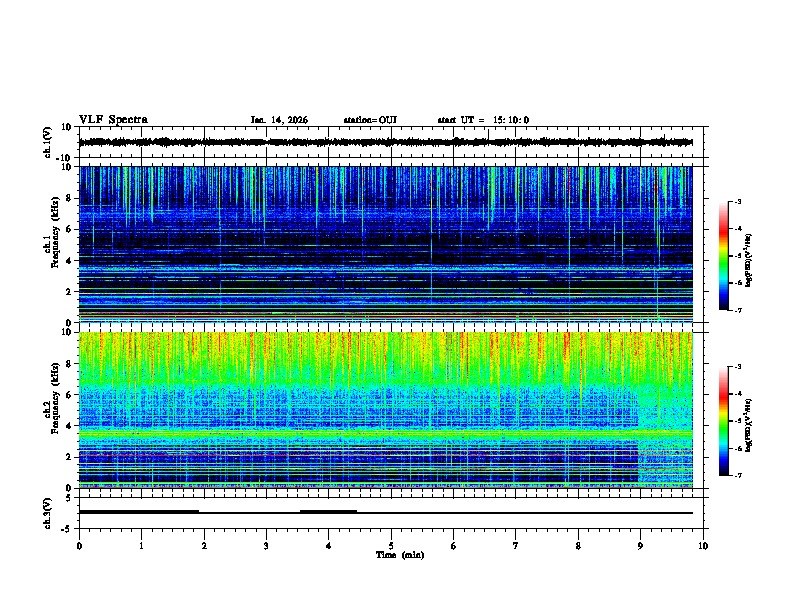The height and width of the screenshot is (612, 792).
Task: Click the log(PSD) label beside the ch.2 color bar
Action: [x=749, y=425]
